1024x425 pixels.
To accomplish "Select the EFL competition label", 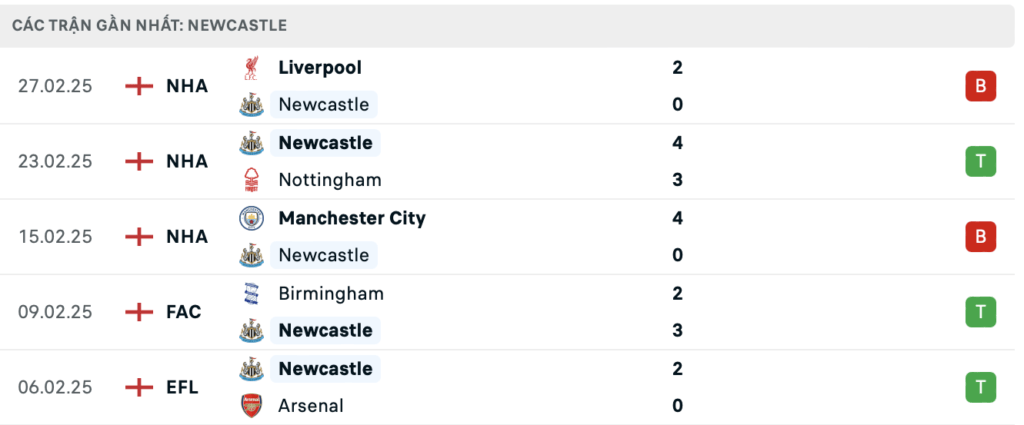I will [182, 387].
